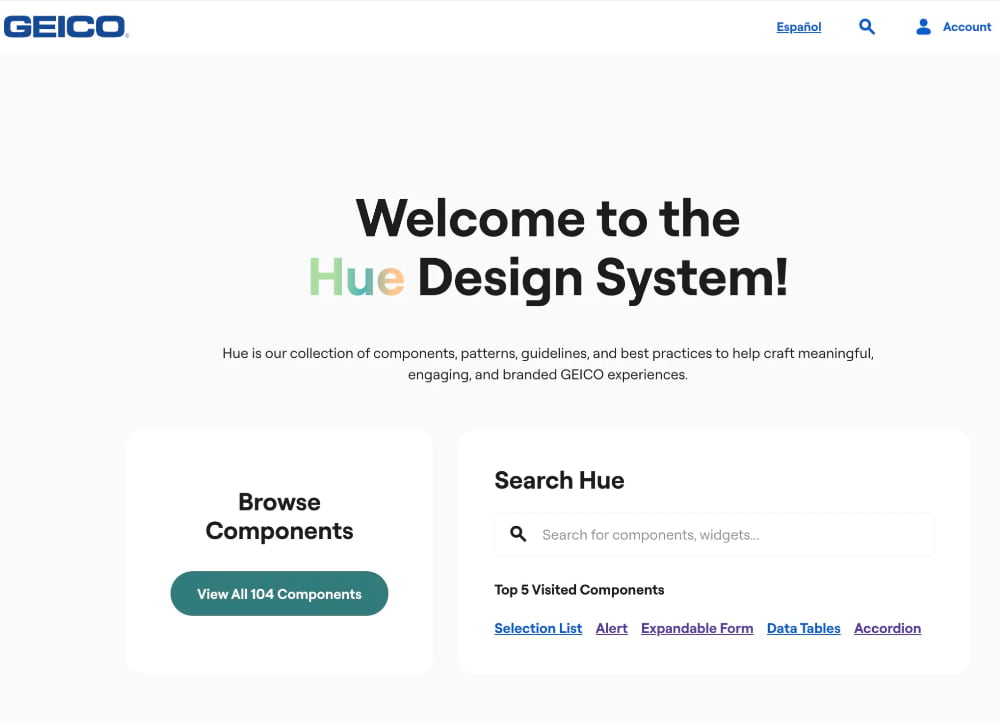This screenshot has width=1000, height=721.
Task: Focus the Search for components input field
Action: point(714,534)
